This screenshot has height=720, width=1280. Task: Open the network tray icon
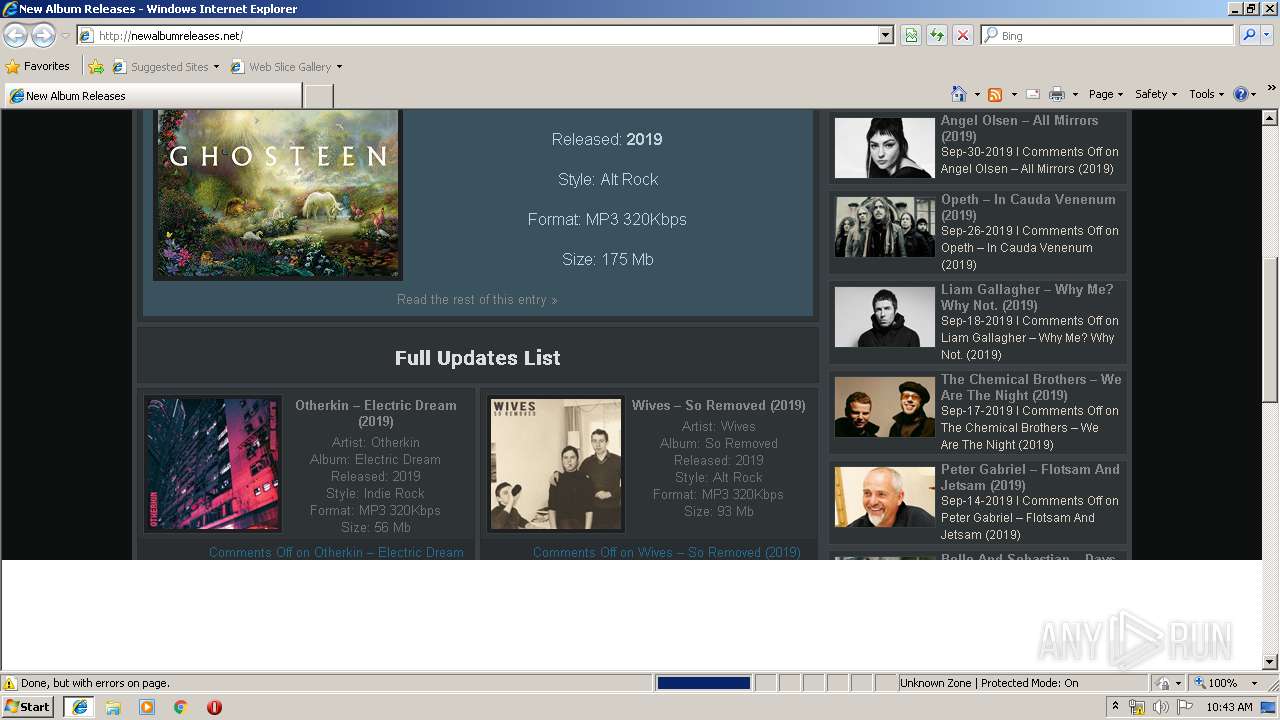[1137, 707]
